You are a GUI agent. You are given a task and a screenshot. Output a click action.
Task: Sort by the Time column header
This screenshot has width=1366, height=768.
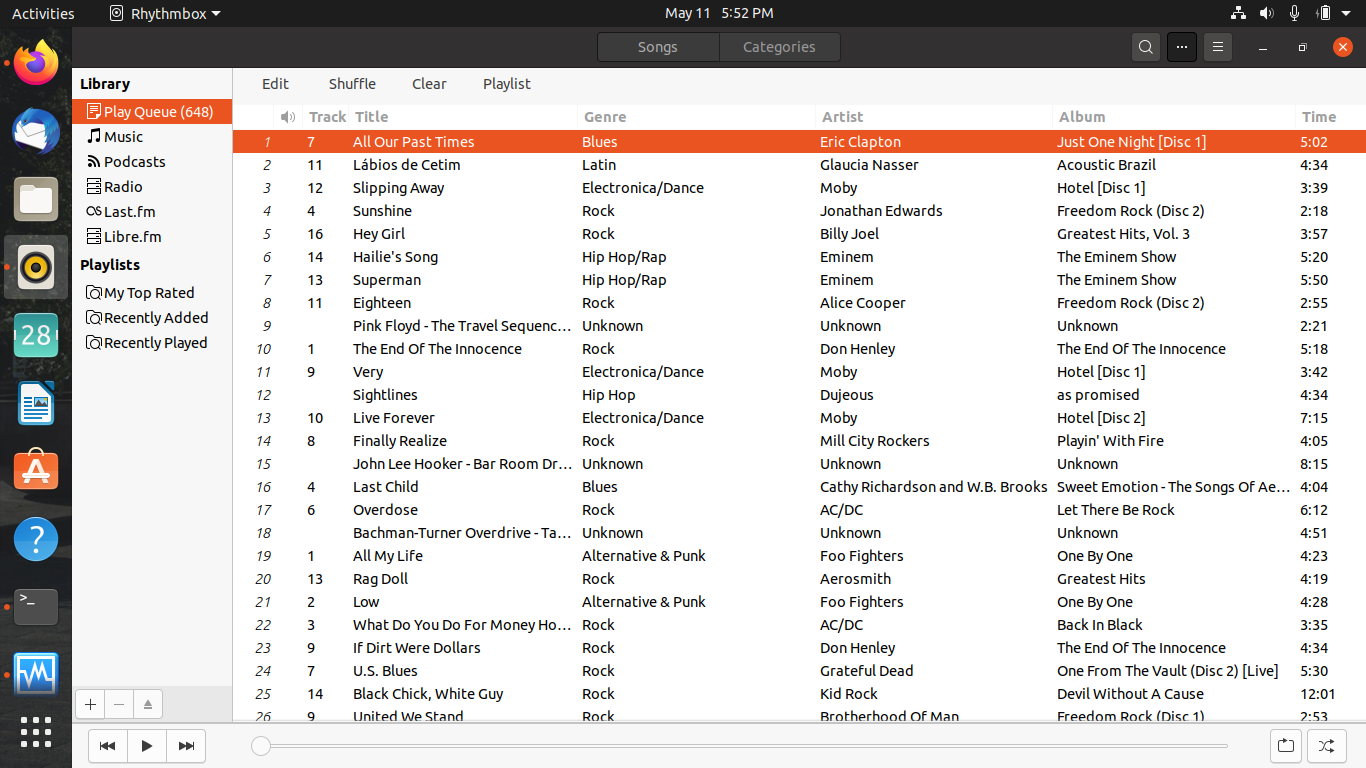point(1330,117)
